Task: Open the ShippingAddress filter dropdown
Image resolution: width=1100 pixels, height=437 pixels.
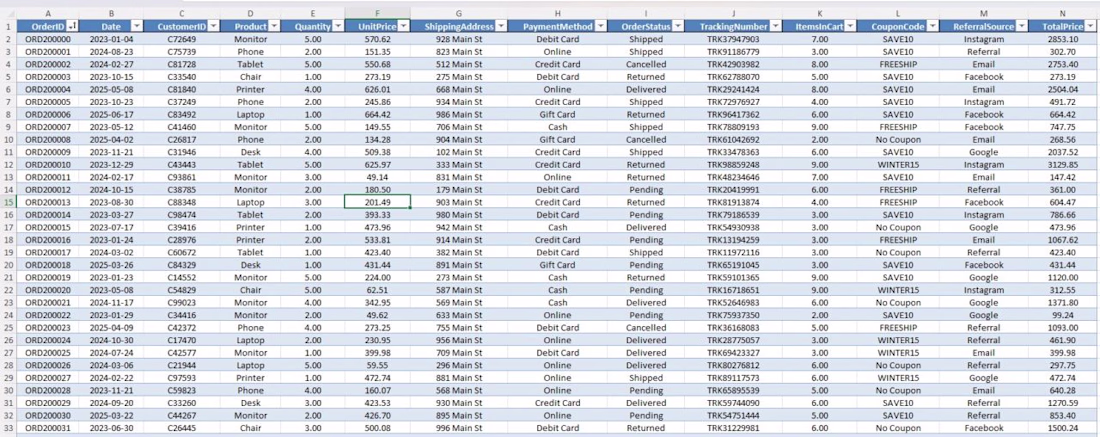Action: 500,27
